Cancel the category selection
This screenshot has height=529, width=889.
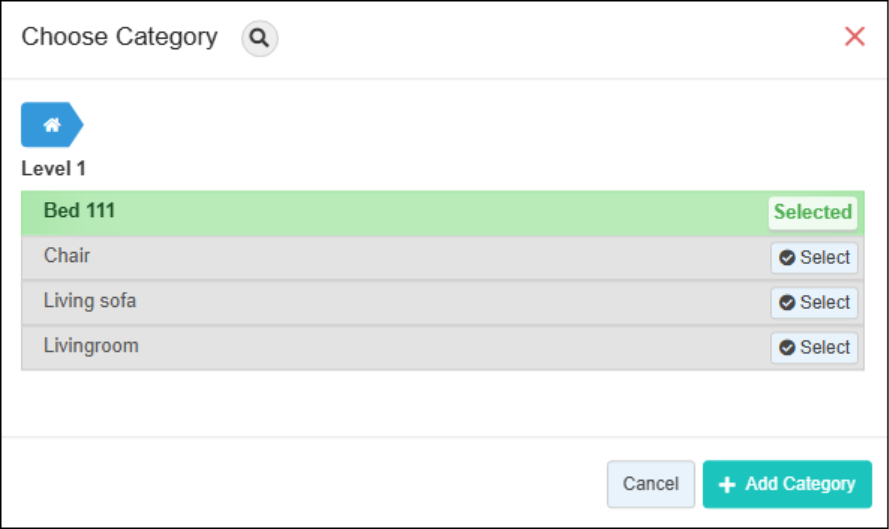point(650,484)
